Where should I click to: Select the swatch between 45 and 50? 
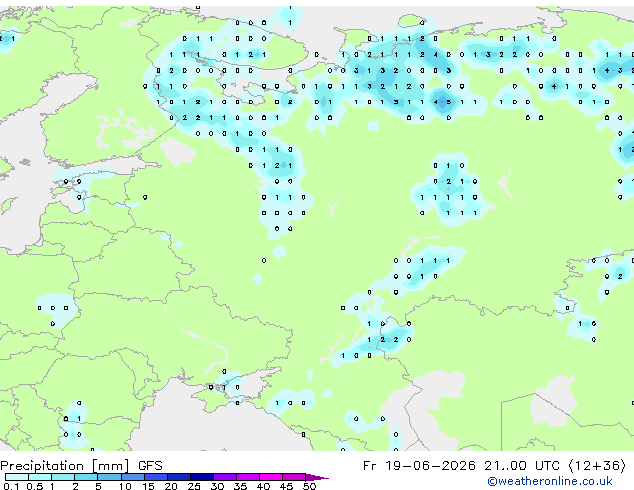pos(294,477)
